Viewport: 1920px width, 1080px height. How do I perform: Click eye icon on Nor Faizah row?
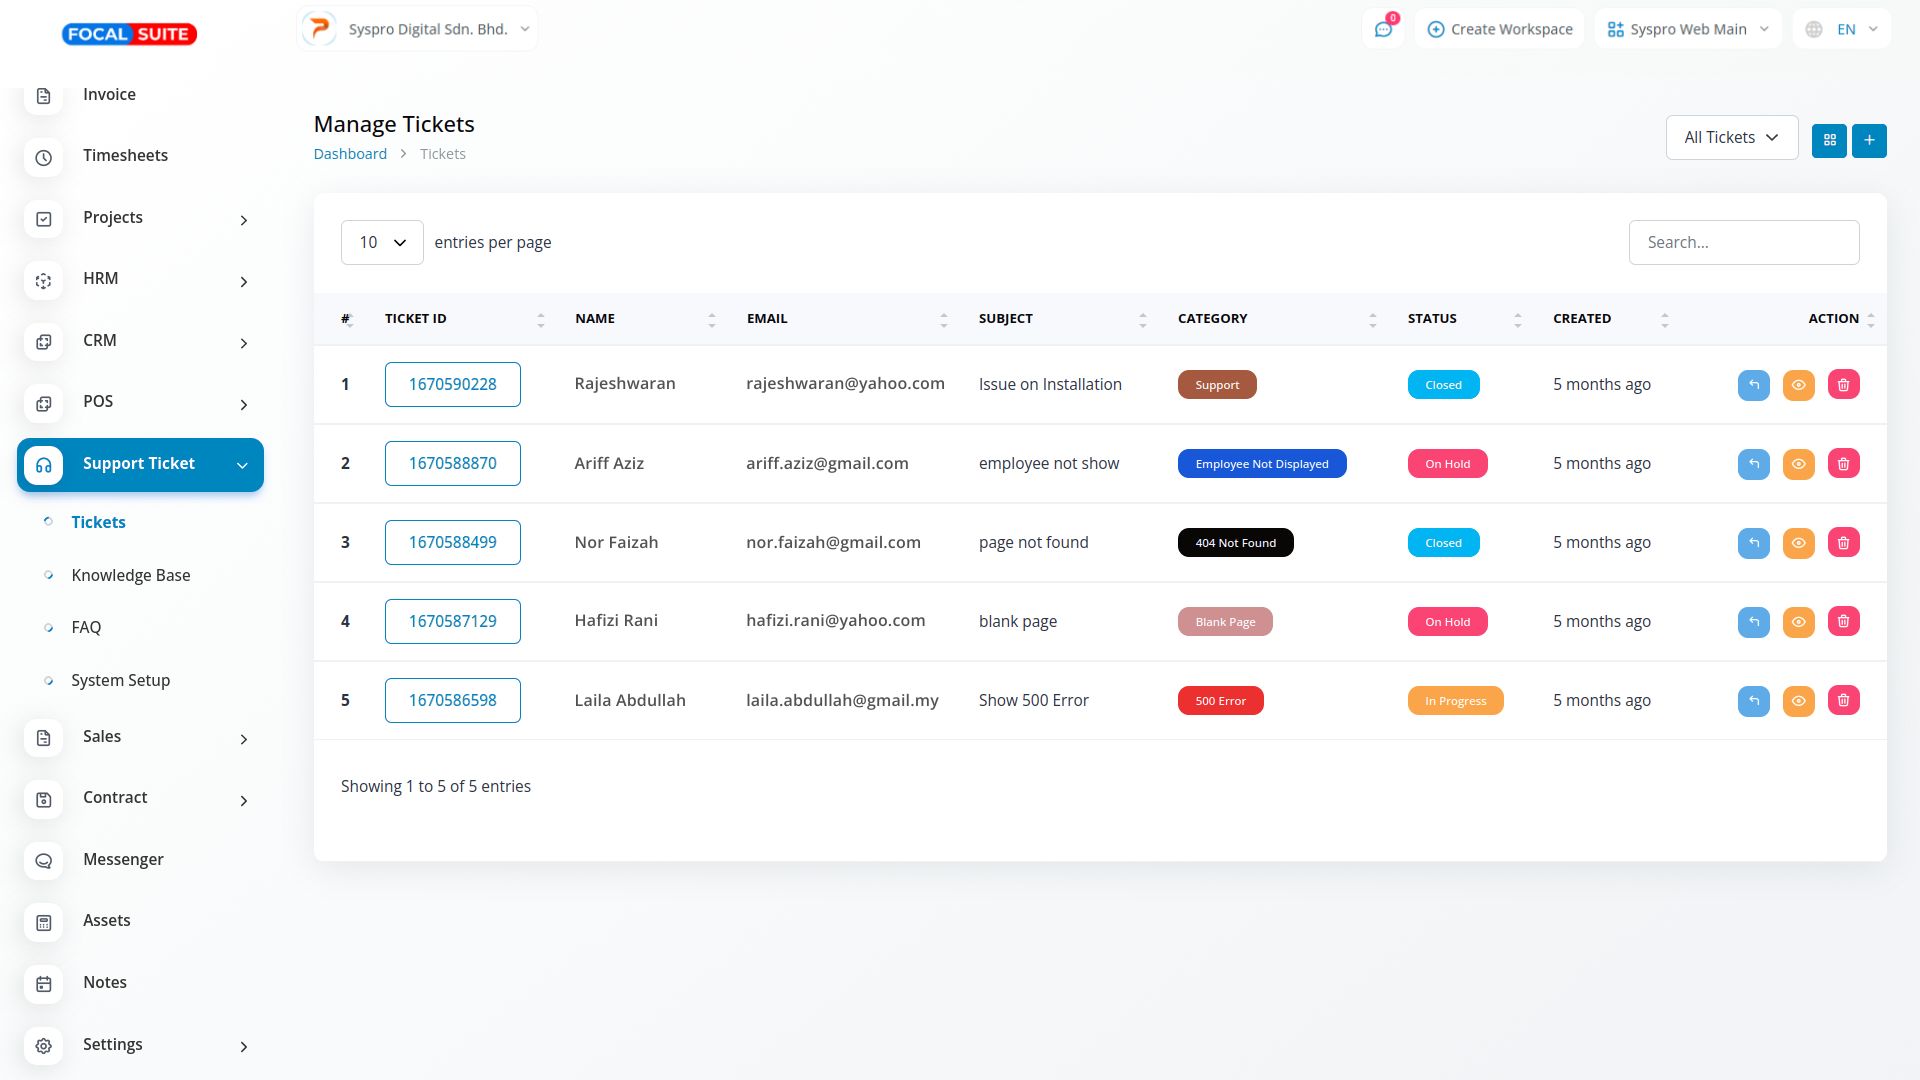pos(1798,543)
